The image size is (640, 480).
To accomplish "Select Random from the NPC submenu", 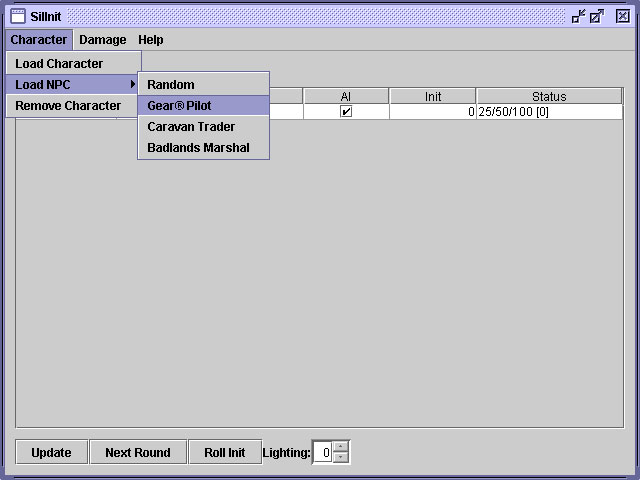I will pos(171,85).
